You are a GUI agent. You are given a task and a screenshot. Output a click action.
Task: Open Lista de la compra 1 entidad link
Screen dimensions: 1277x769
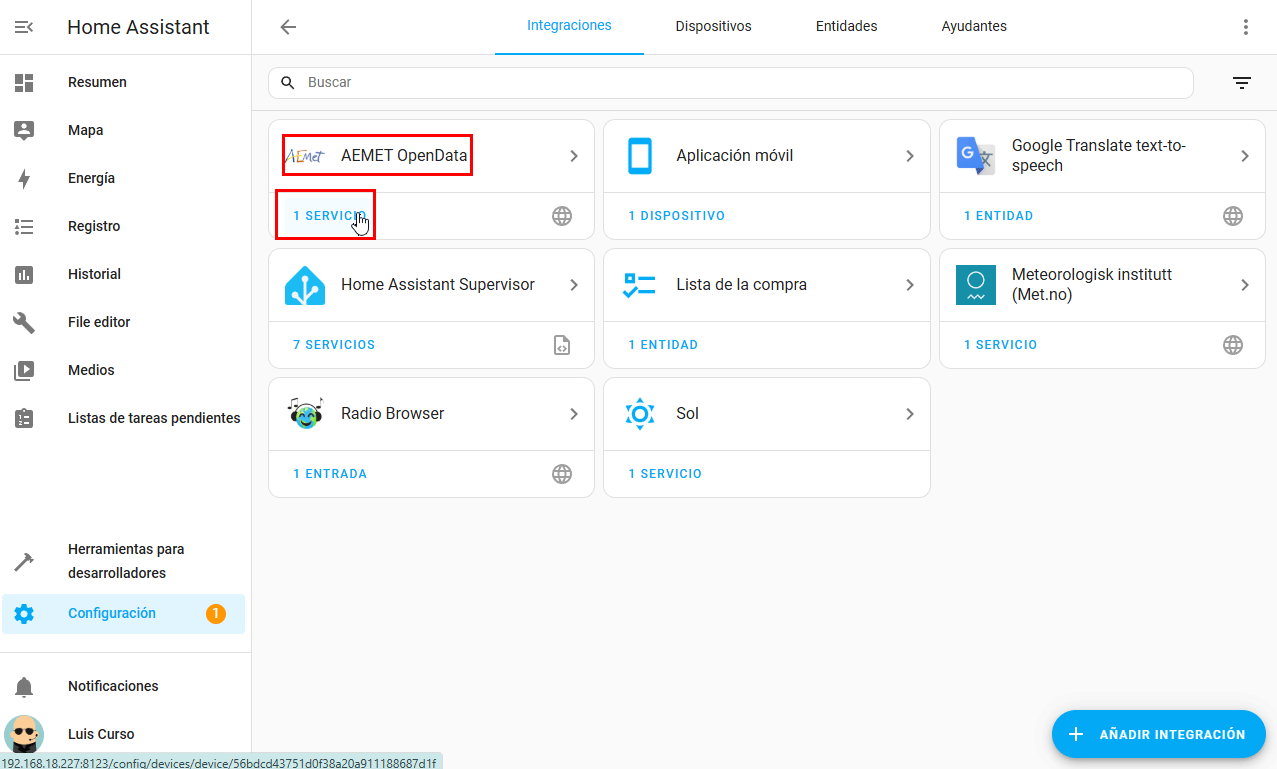(663, 345)
